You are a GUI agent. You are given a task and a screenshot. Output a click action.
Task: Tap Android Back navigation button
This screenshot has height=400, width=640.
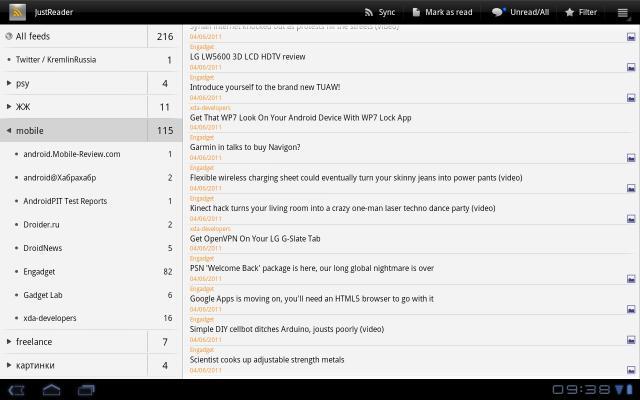pos(16,390)
